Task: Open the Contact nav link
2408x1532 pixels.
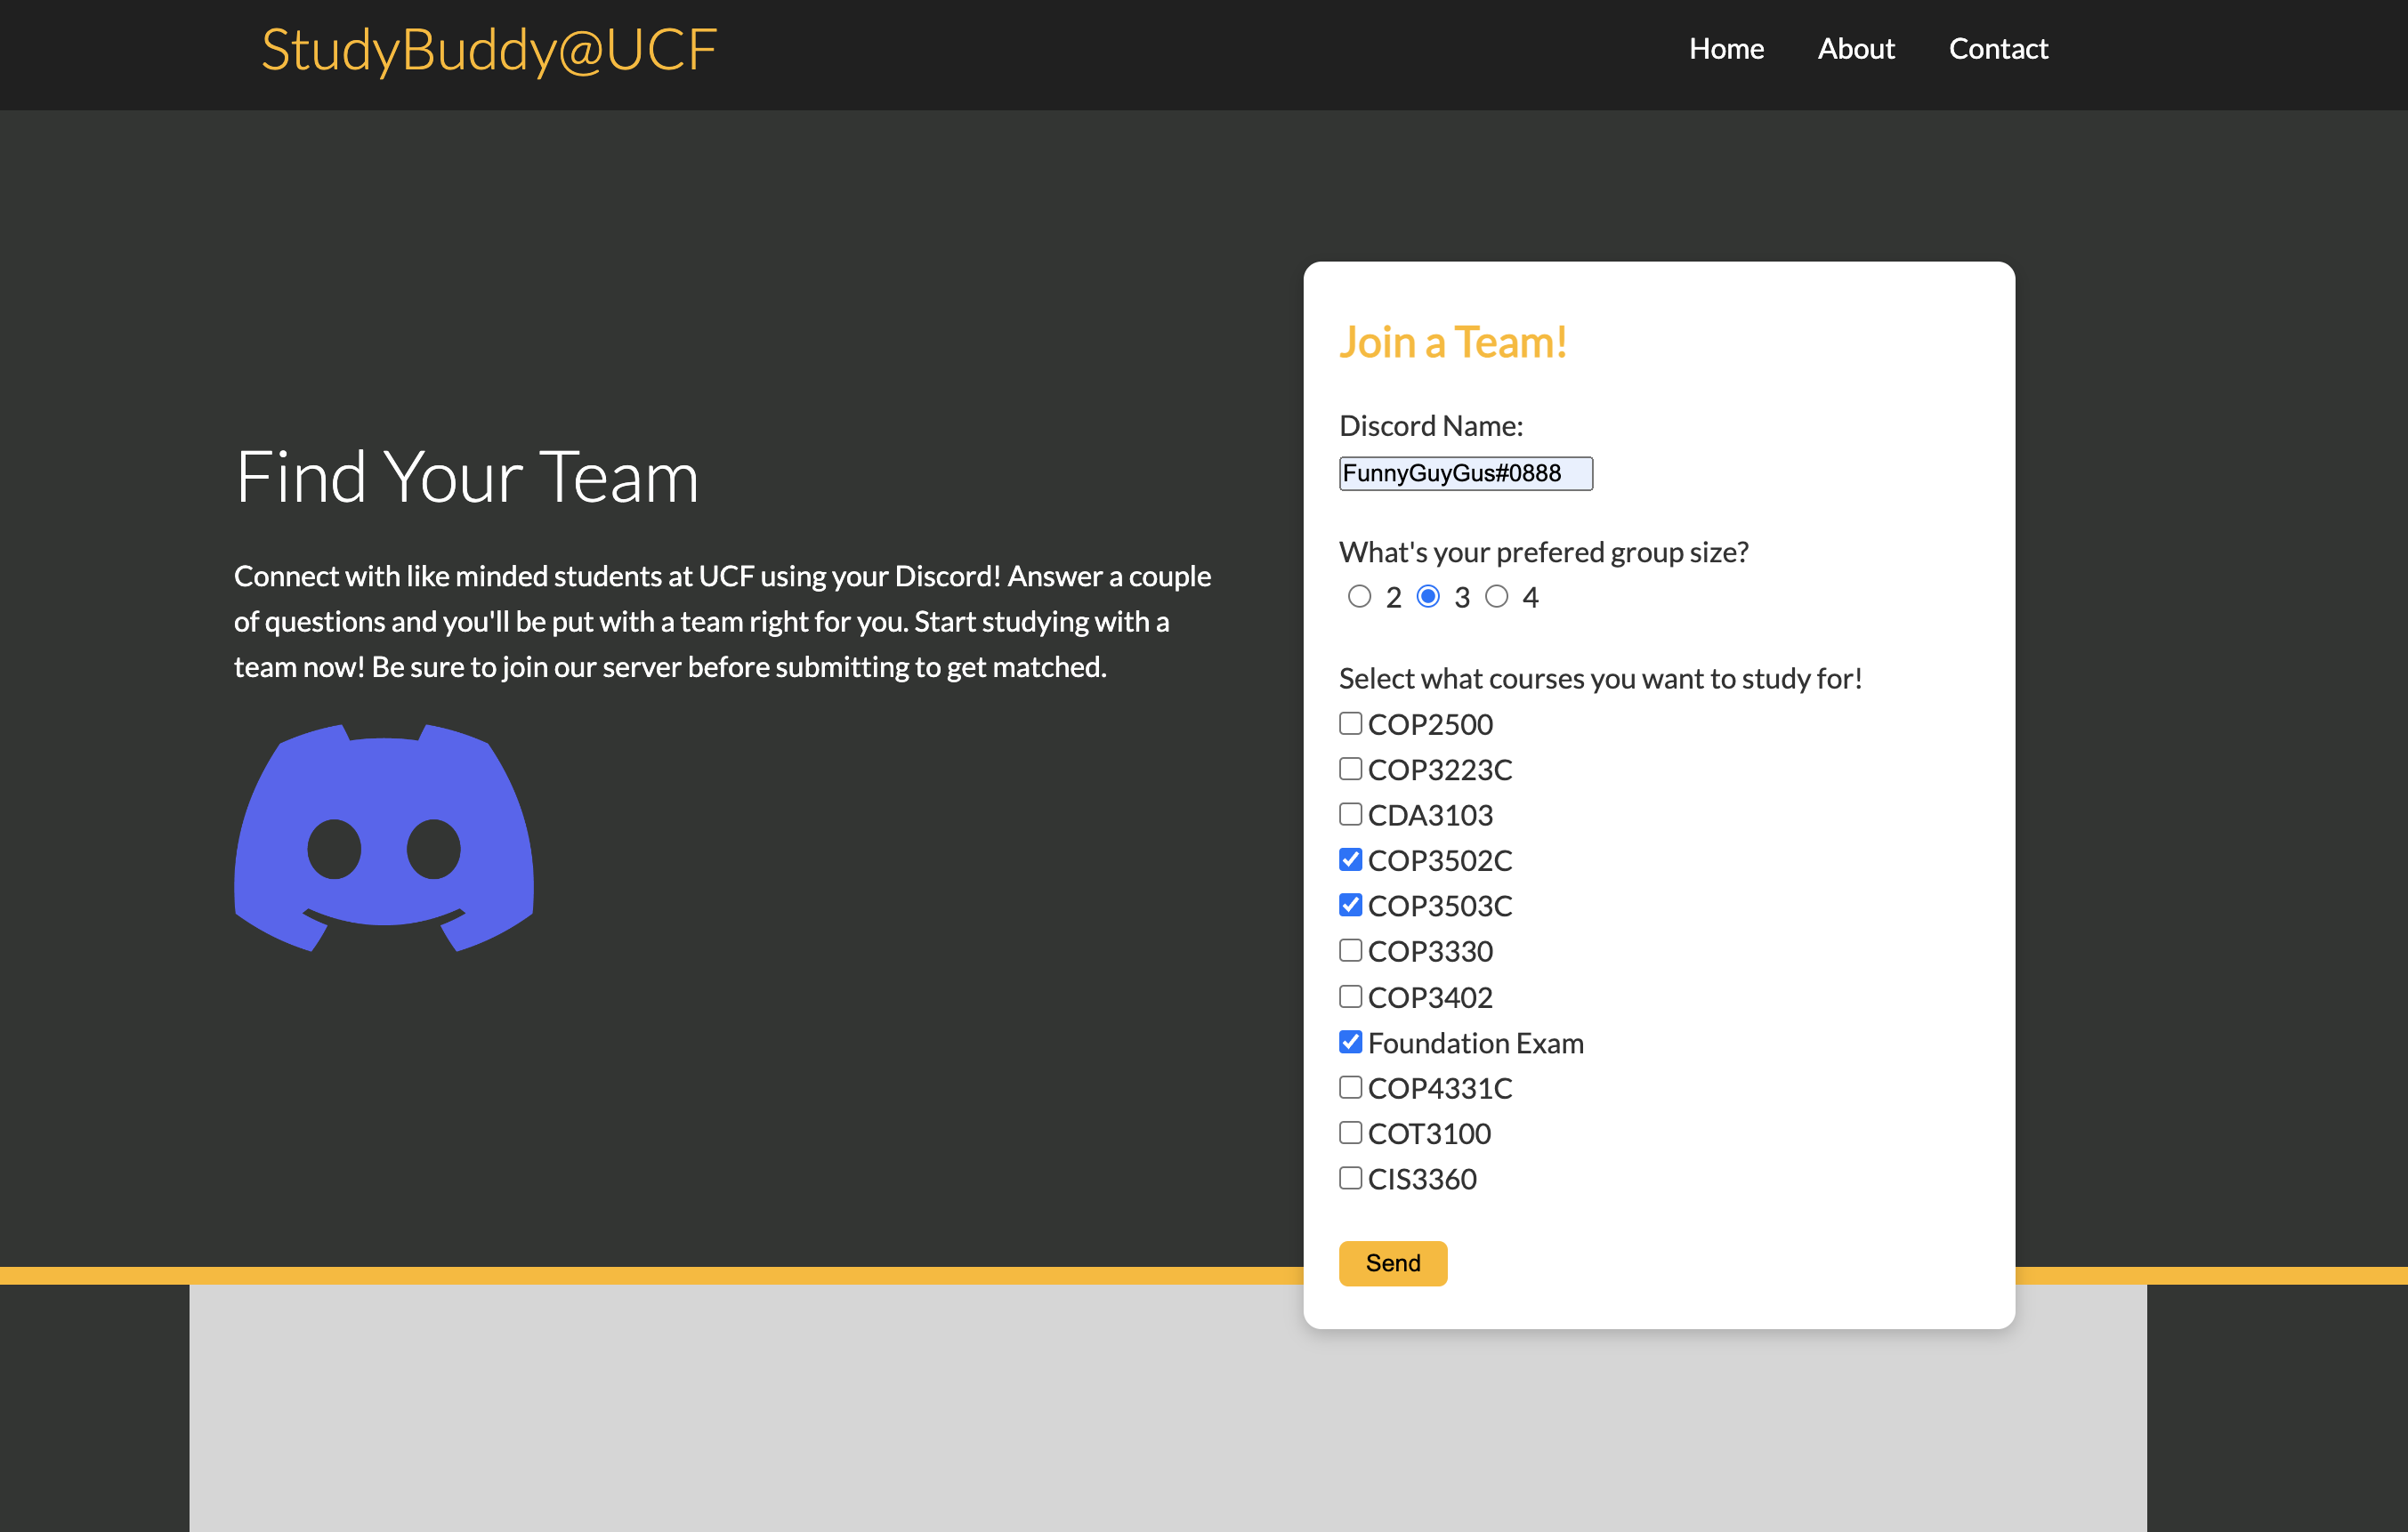Action: pos(1998,48)
